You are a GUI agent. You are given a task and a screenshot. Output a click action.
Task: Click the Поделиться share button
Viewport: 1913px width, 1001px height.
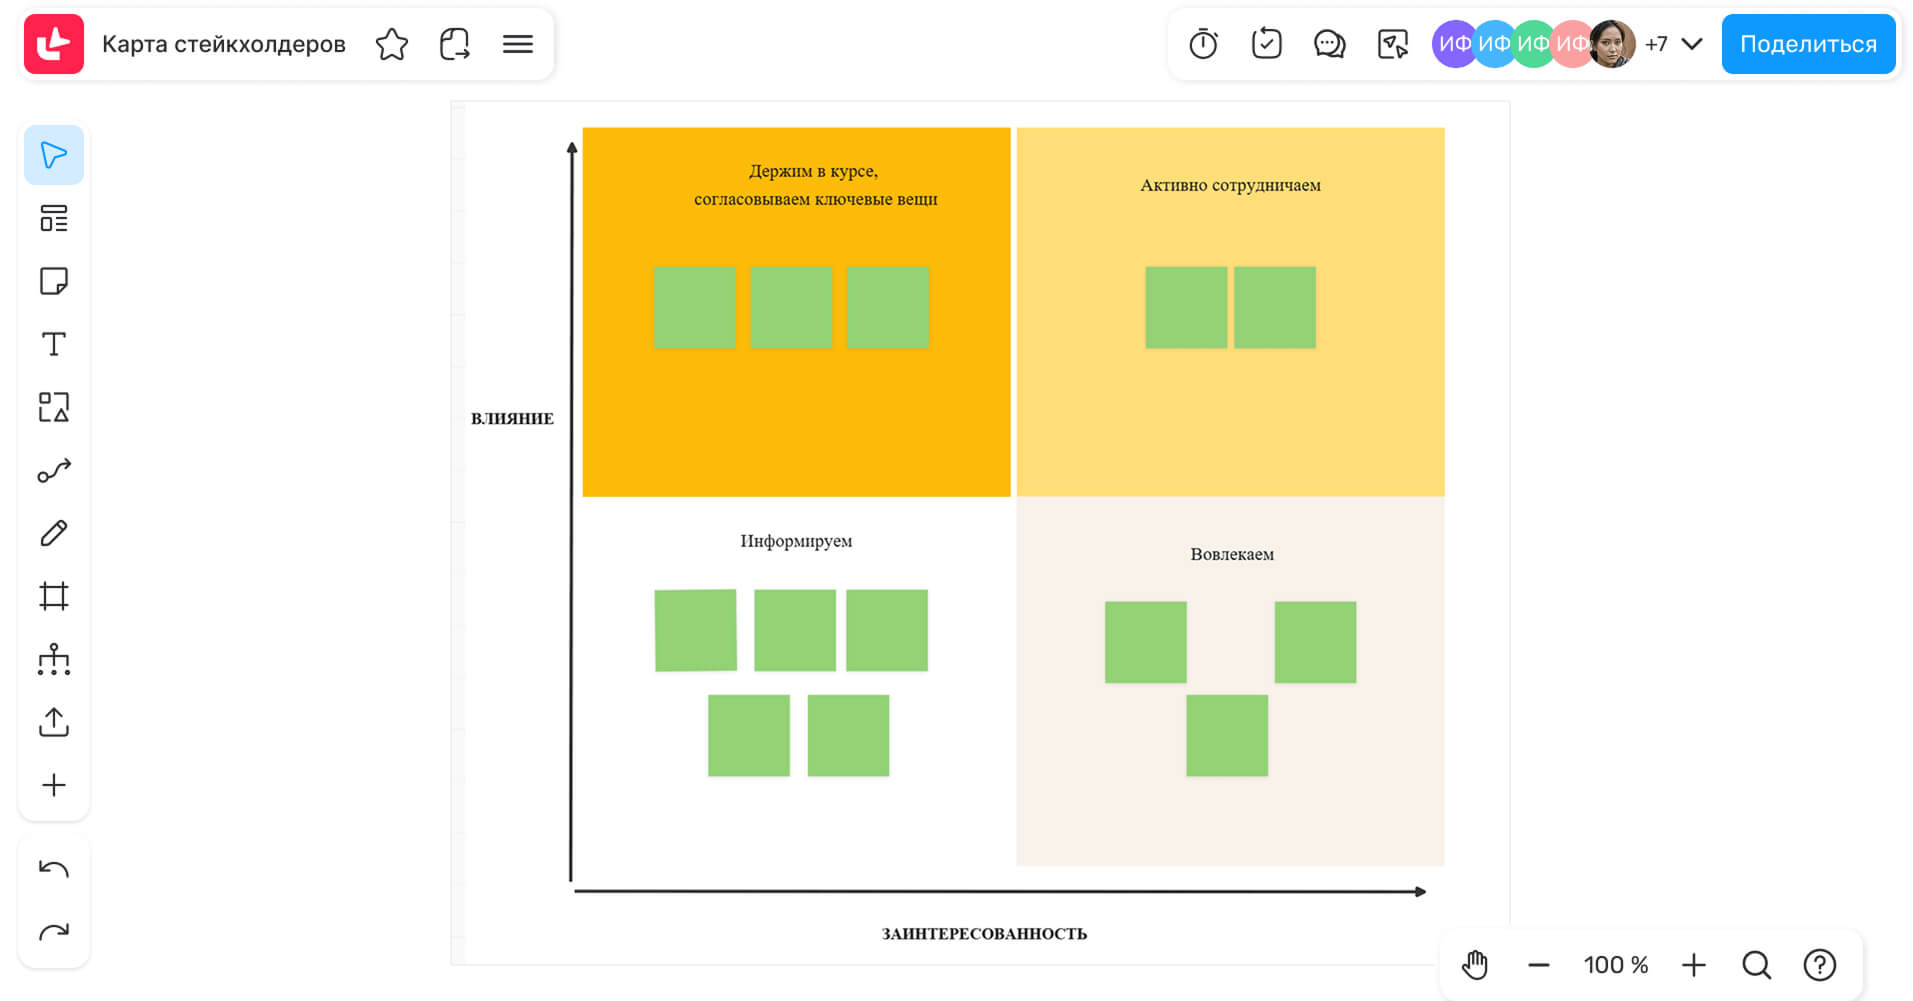coord(1807,44)
